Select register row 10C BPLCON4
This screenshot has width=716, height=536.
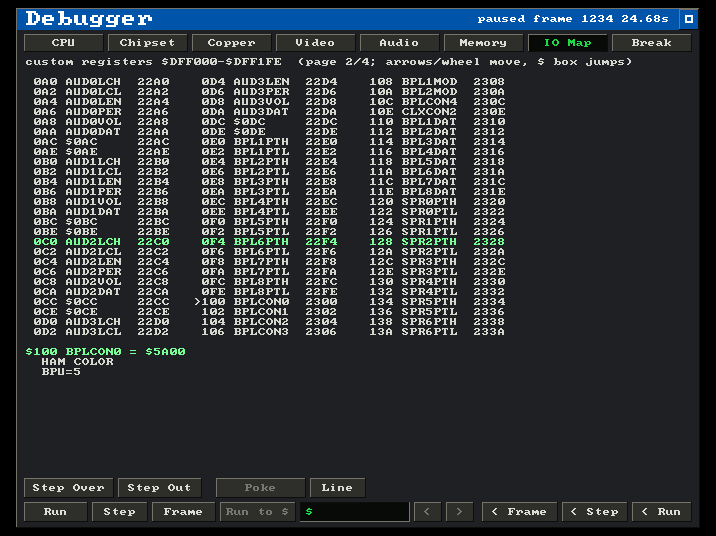point(437,102)
